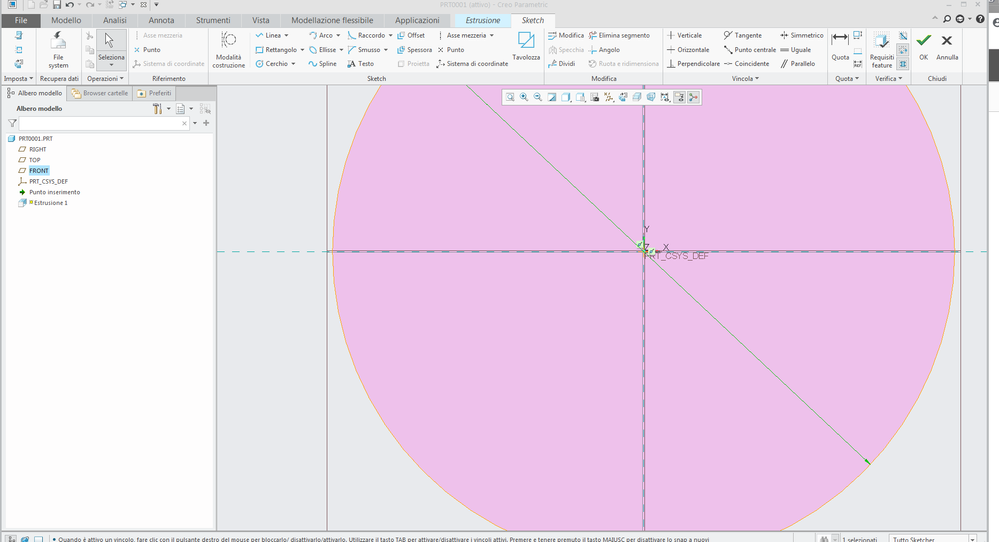
Task: Expand the Linea dropdown arrow
Action: 286,36
